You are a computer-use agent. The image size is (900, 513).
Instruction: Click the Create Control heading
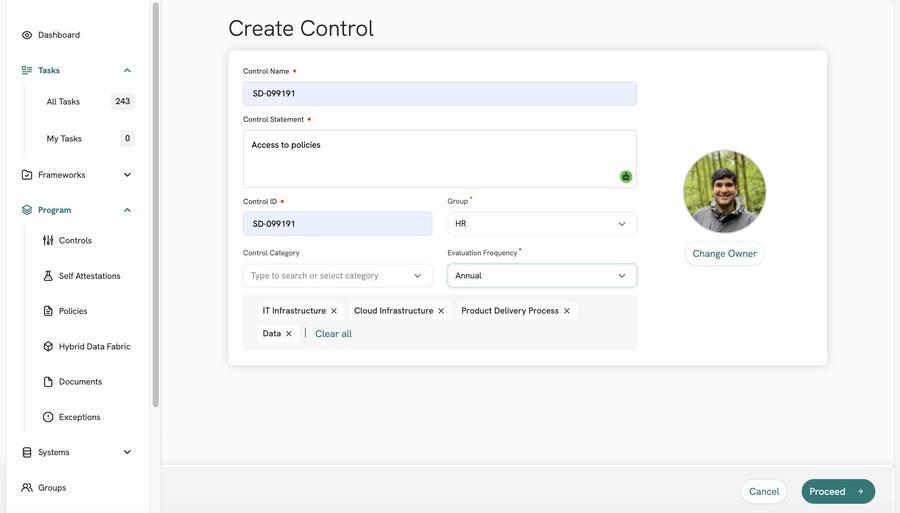(301, 29)
